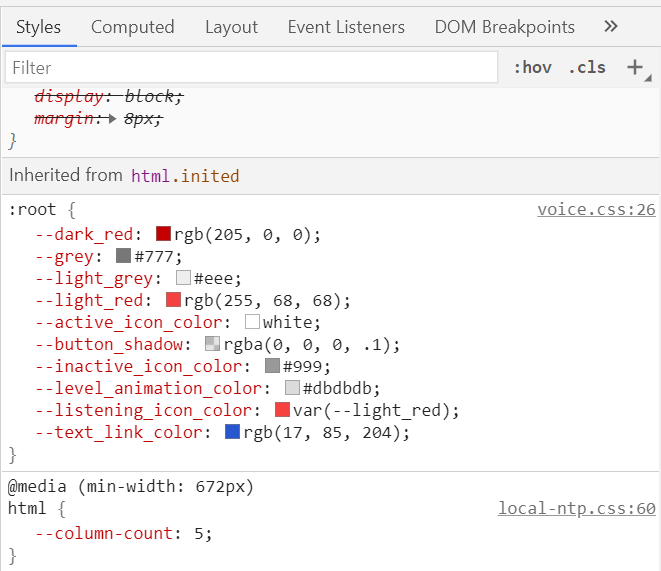661x571 pixels.
Task: Click the --listening_icon_color property name
Action: click(143, 410)
